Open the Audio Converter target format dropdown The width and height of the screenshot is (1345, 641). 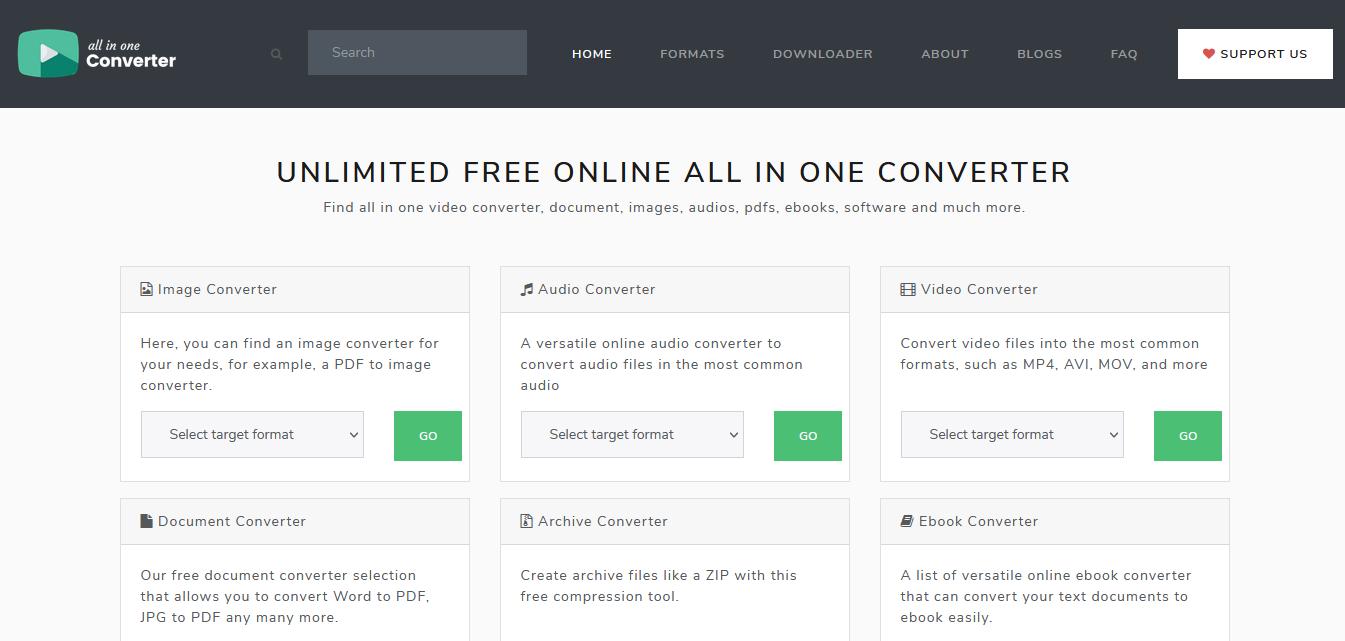(x=632, y=435)
